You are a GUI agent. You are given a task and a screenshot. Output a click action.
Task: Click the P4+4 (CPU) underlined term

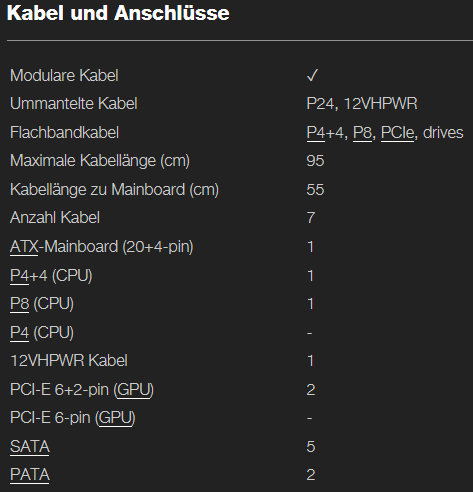[19, 276]
